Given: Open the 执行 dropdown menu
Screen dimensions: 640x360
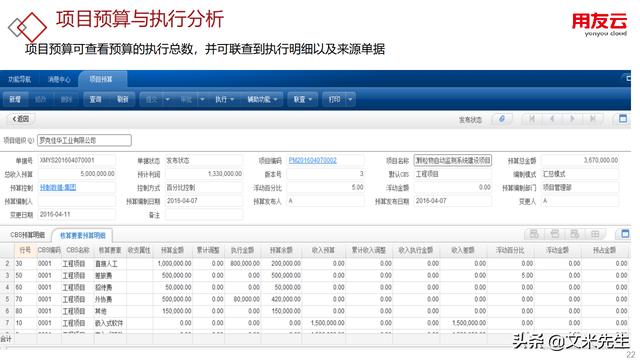Looking at the screenshot, I should pos(224,99).
